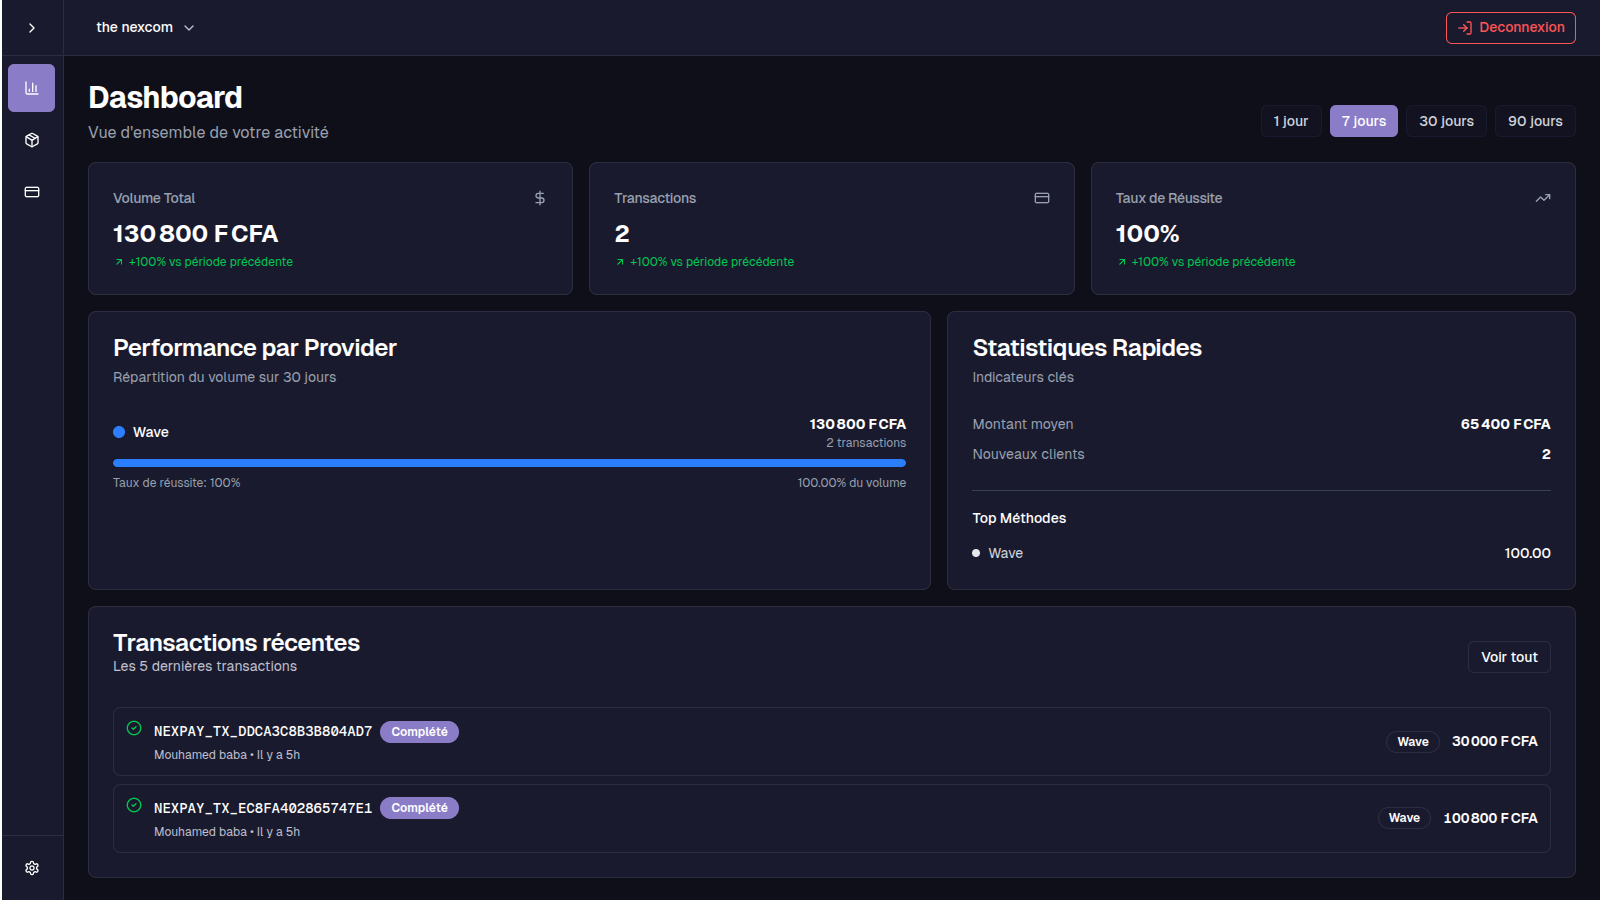Enable the 30 jours period view
This screenshot has height=900, width=1600.
coord(1446,121)
